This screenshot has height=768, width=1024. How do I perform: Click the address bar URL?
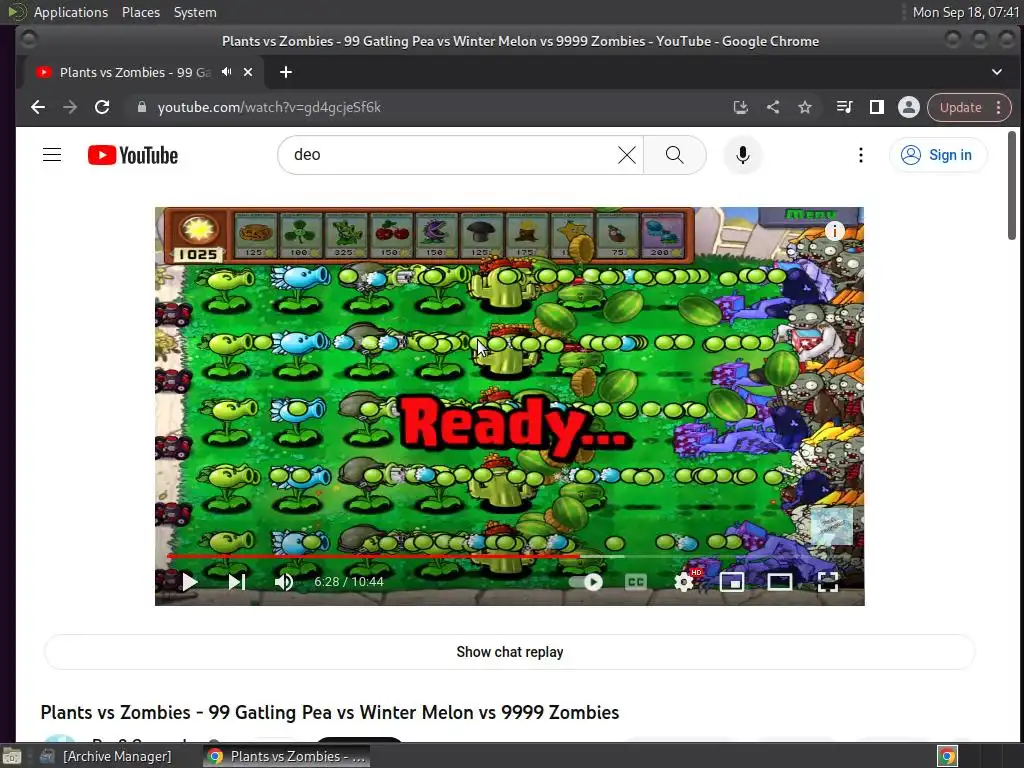269,107
